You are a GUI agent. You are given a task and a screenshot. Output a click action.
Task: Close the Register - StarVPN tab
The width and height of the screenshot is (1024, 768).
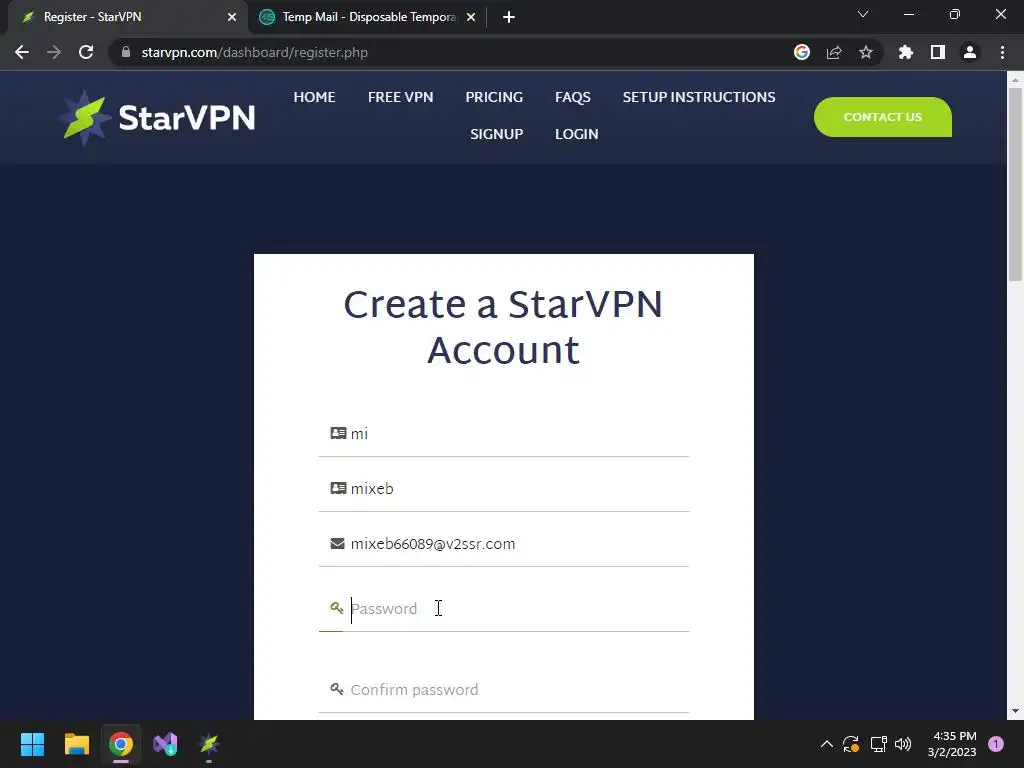point(231,17)
